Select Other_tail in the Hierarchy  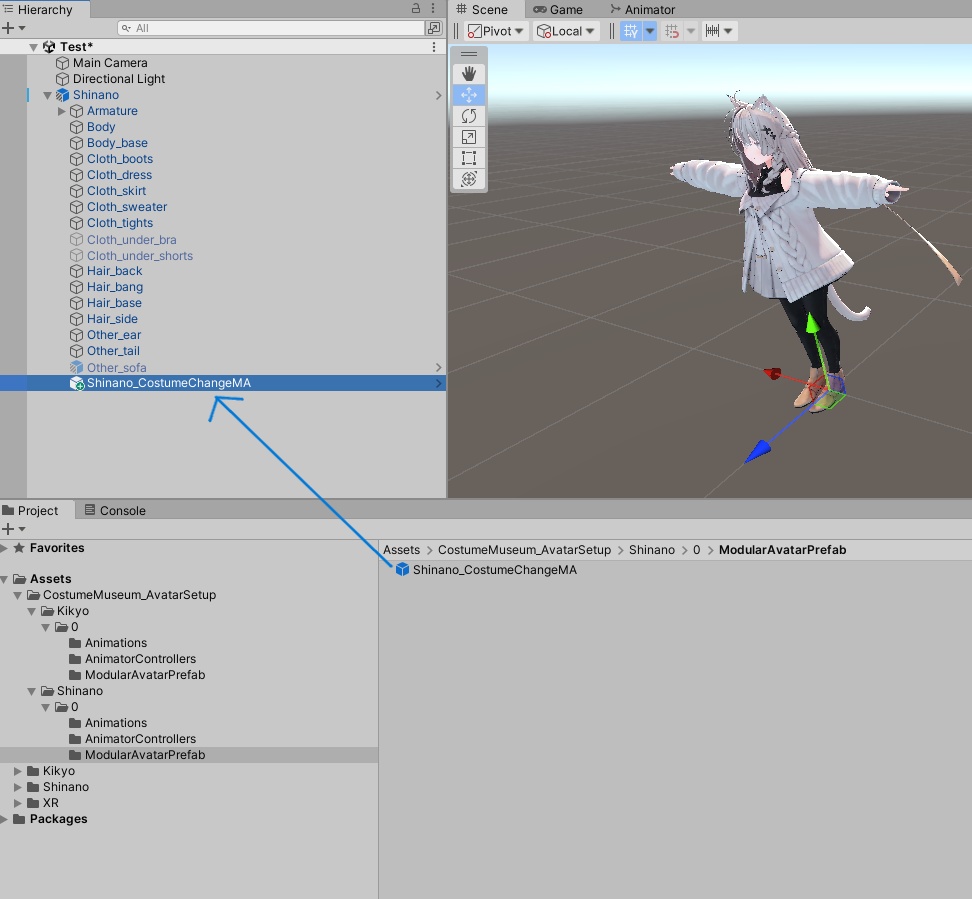(113, 351)
